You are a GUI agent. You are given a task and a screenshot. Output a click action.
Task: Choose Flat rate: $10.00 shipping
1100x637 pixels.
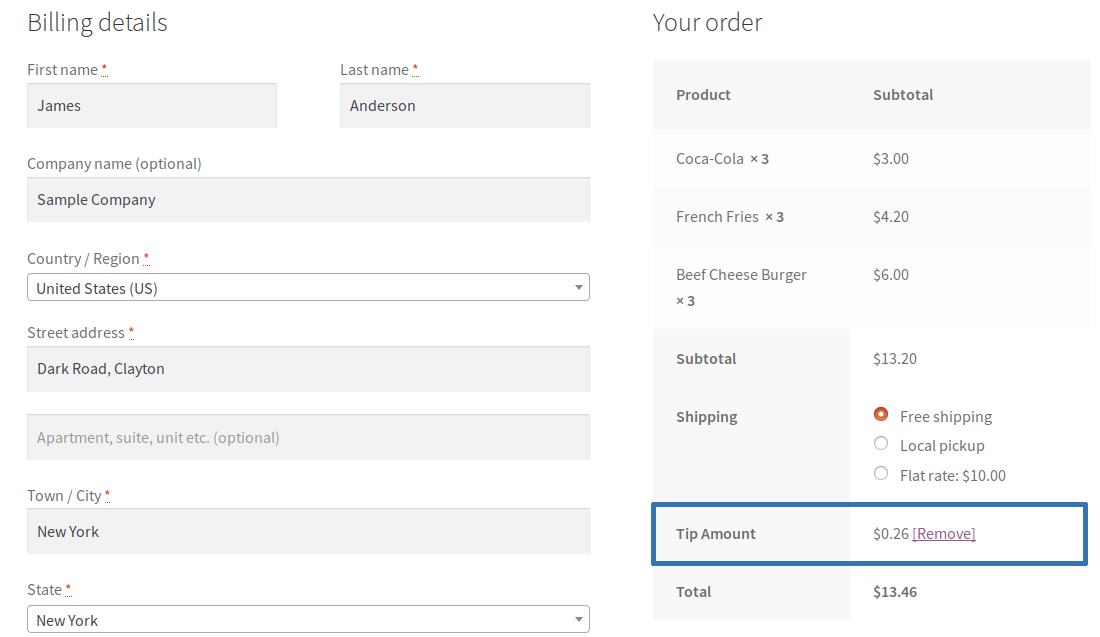pyautogui.click(x=881, y=474)
